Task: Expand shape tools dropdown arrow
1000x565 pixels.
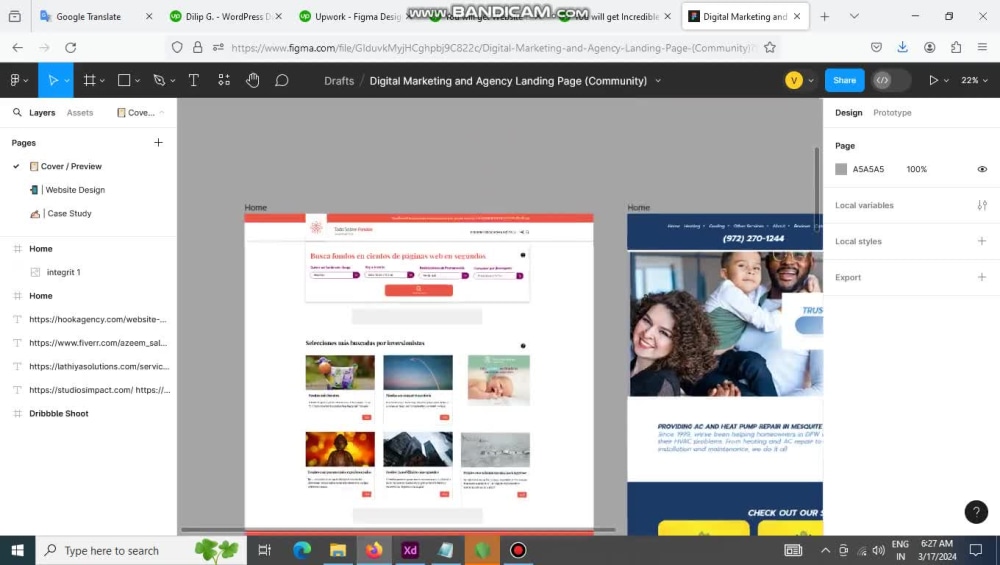Action: 137,81
